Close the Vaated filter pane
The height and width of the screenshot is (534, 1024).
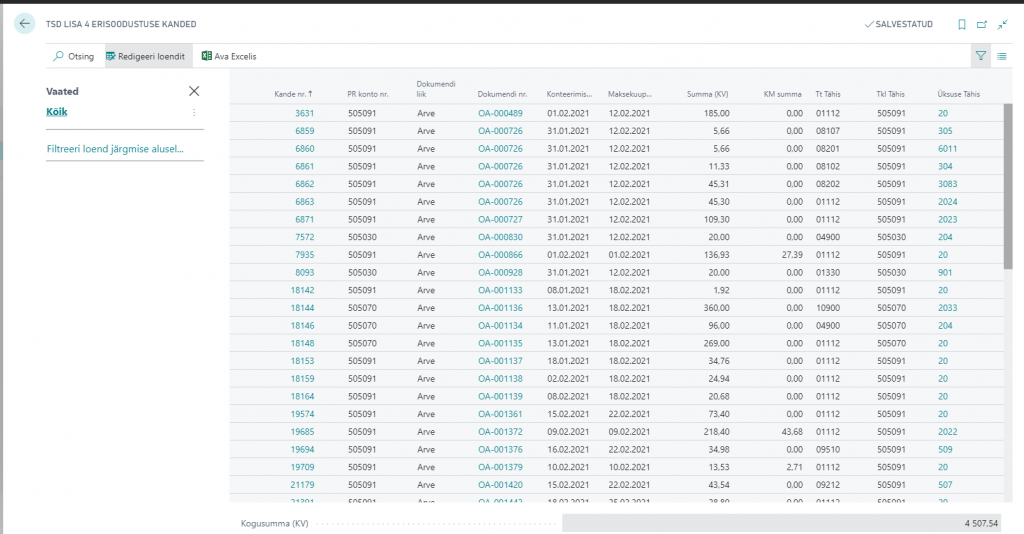[194, 91]
